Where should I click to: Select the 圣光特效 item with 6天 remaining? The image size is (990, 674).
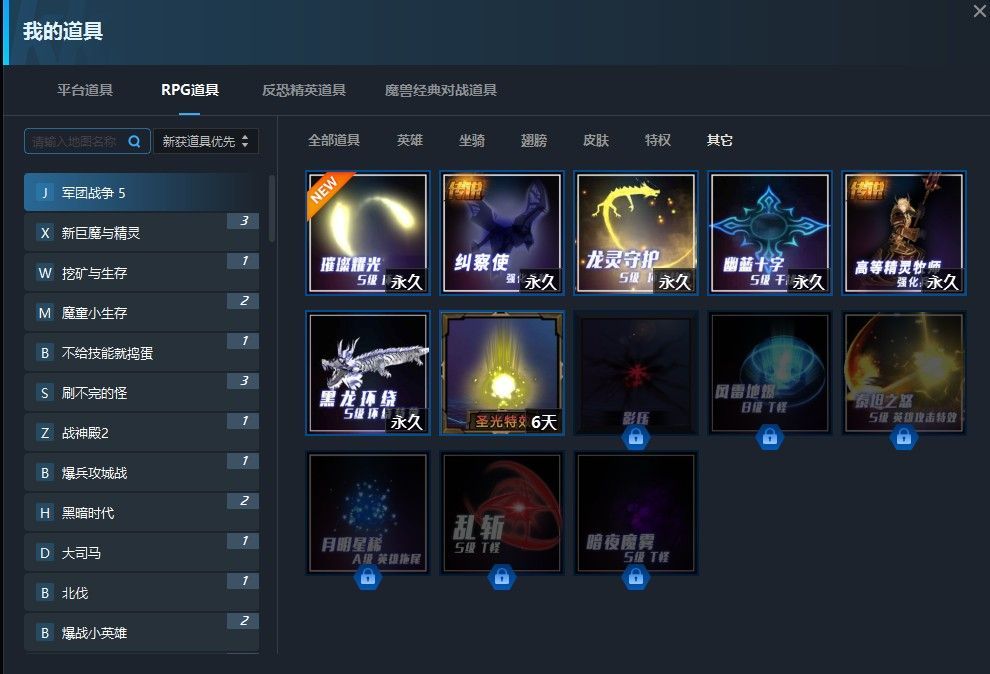[x=502, y=372]
